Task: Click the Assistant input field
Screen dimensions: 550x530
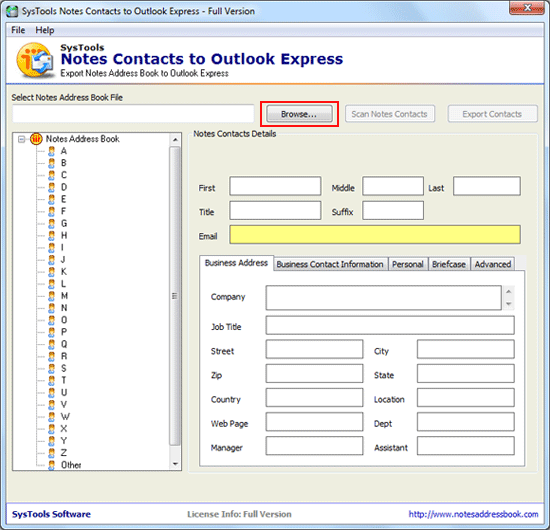Action: (466, 446)
